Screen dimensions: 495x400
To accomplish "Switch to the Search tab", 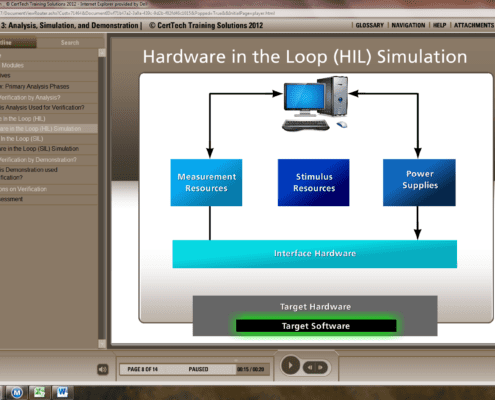I will point(70,43).
